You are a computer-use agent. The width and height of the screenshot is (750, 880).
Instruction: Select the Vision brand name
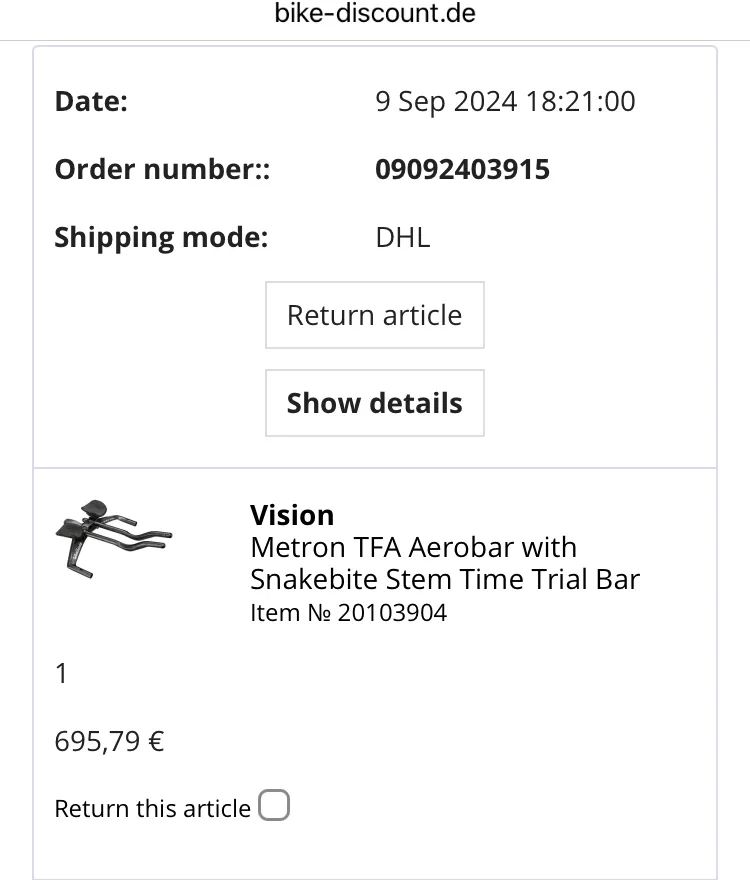click(x=292, y=515)
